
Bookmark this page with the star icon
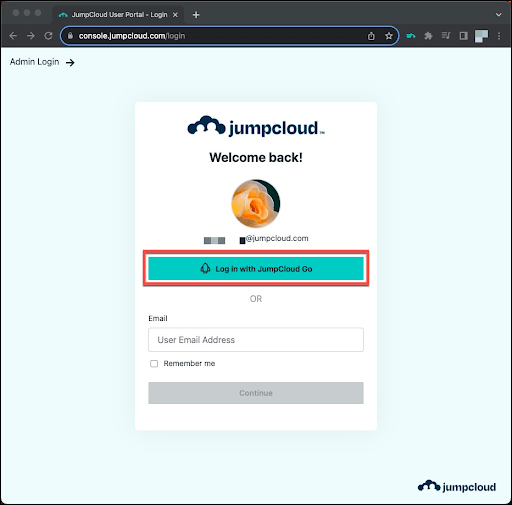389,36
